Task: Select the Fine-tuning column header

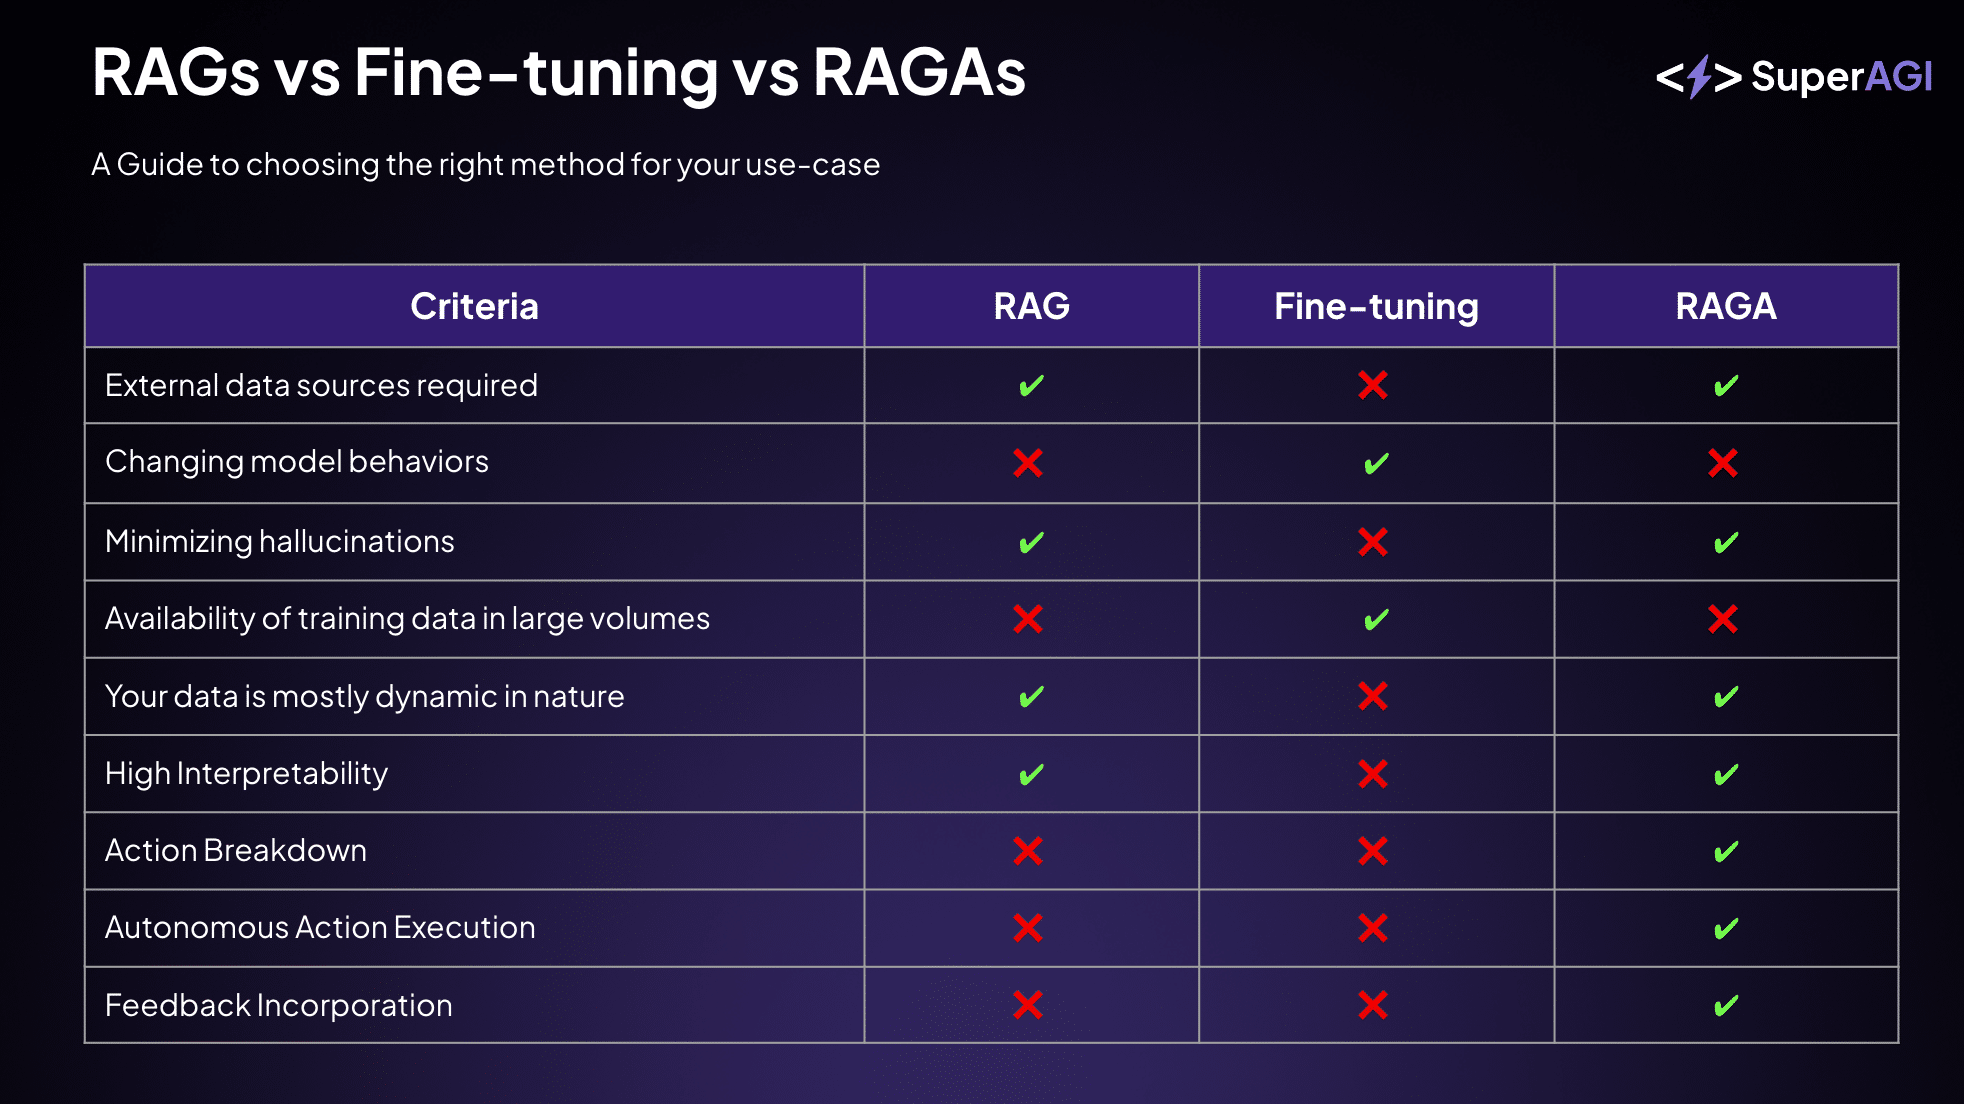Action: point(1376,306)
